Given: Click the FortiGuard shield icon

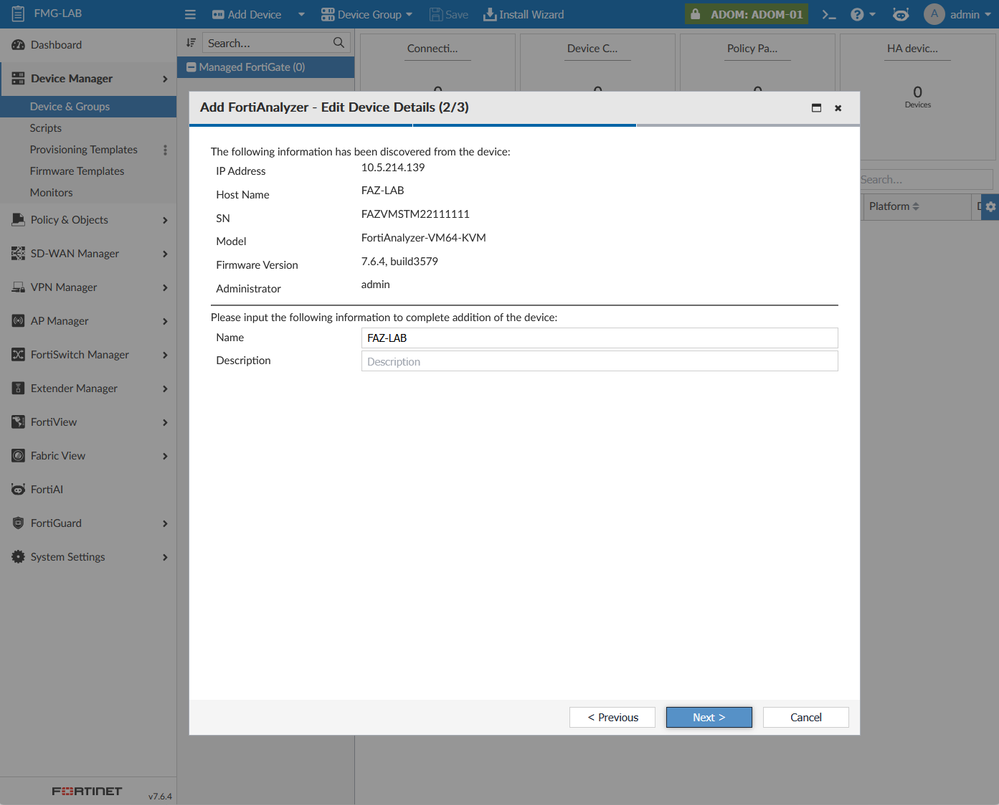Looking at the screenshot, I should pos(18,523).
